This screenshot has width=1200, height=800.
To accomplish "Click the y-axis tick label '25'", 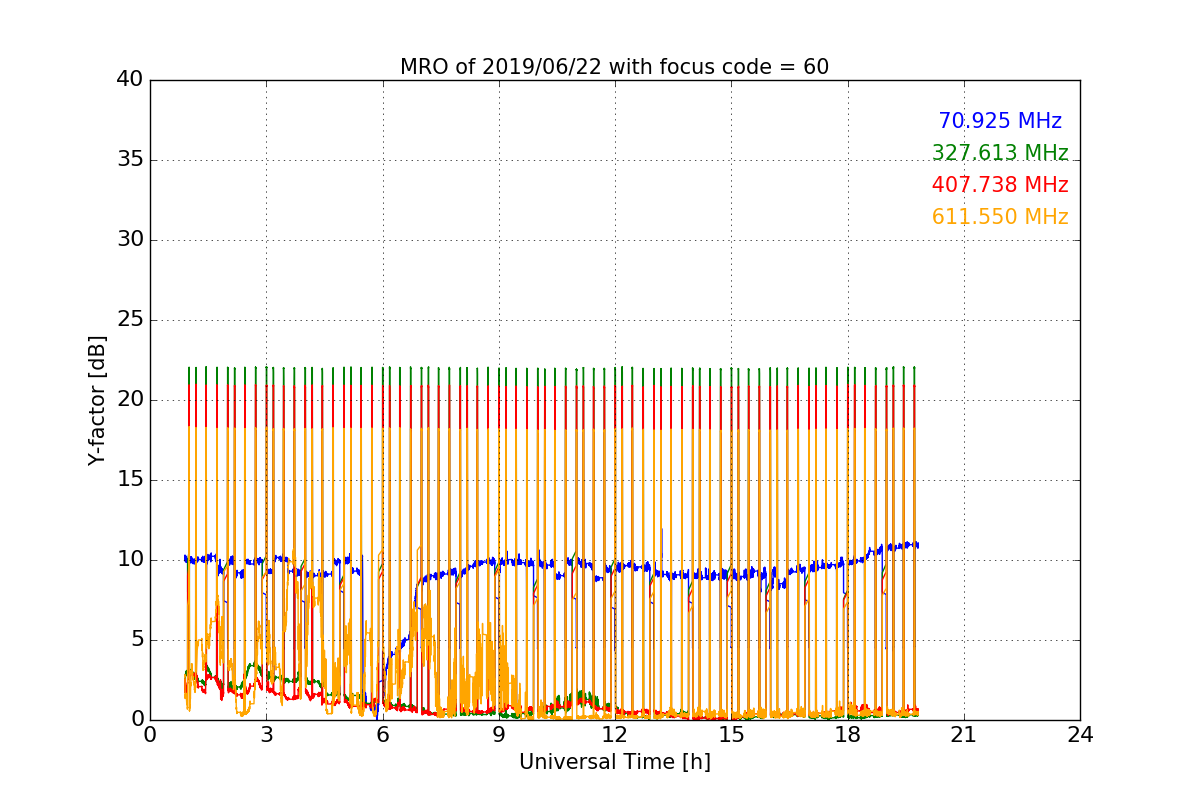I will click(x=128, y=320).
